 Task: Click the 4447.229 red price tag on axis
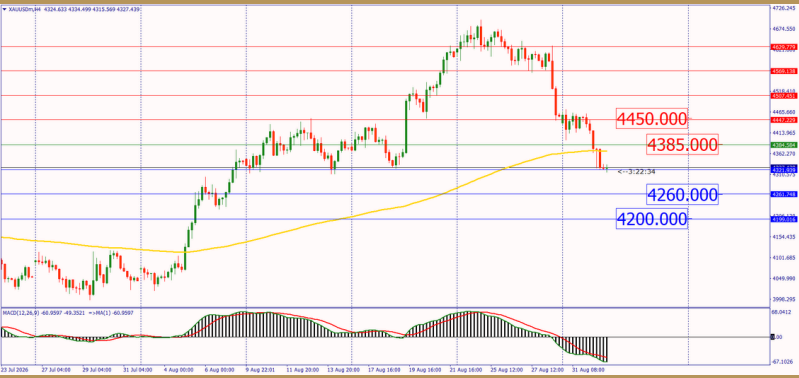click(x=784, y=120)
